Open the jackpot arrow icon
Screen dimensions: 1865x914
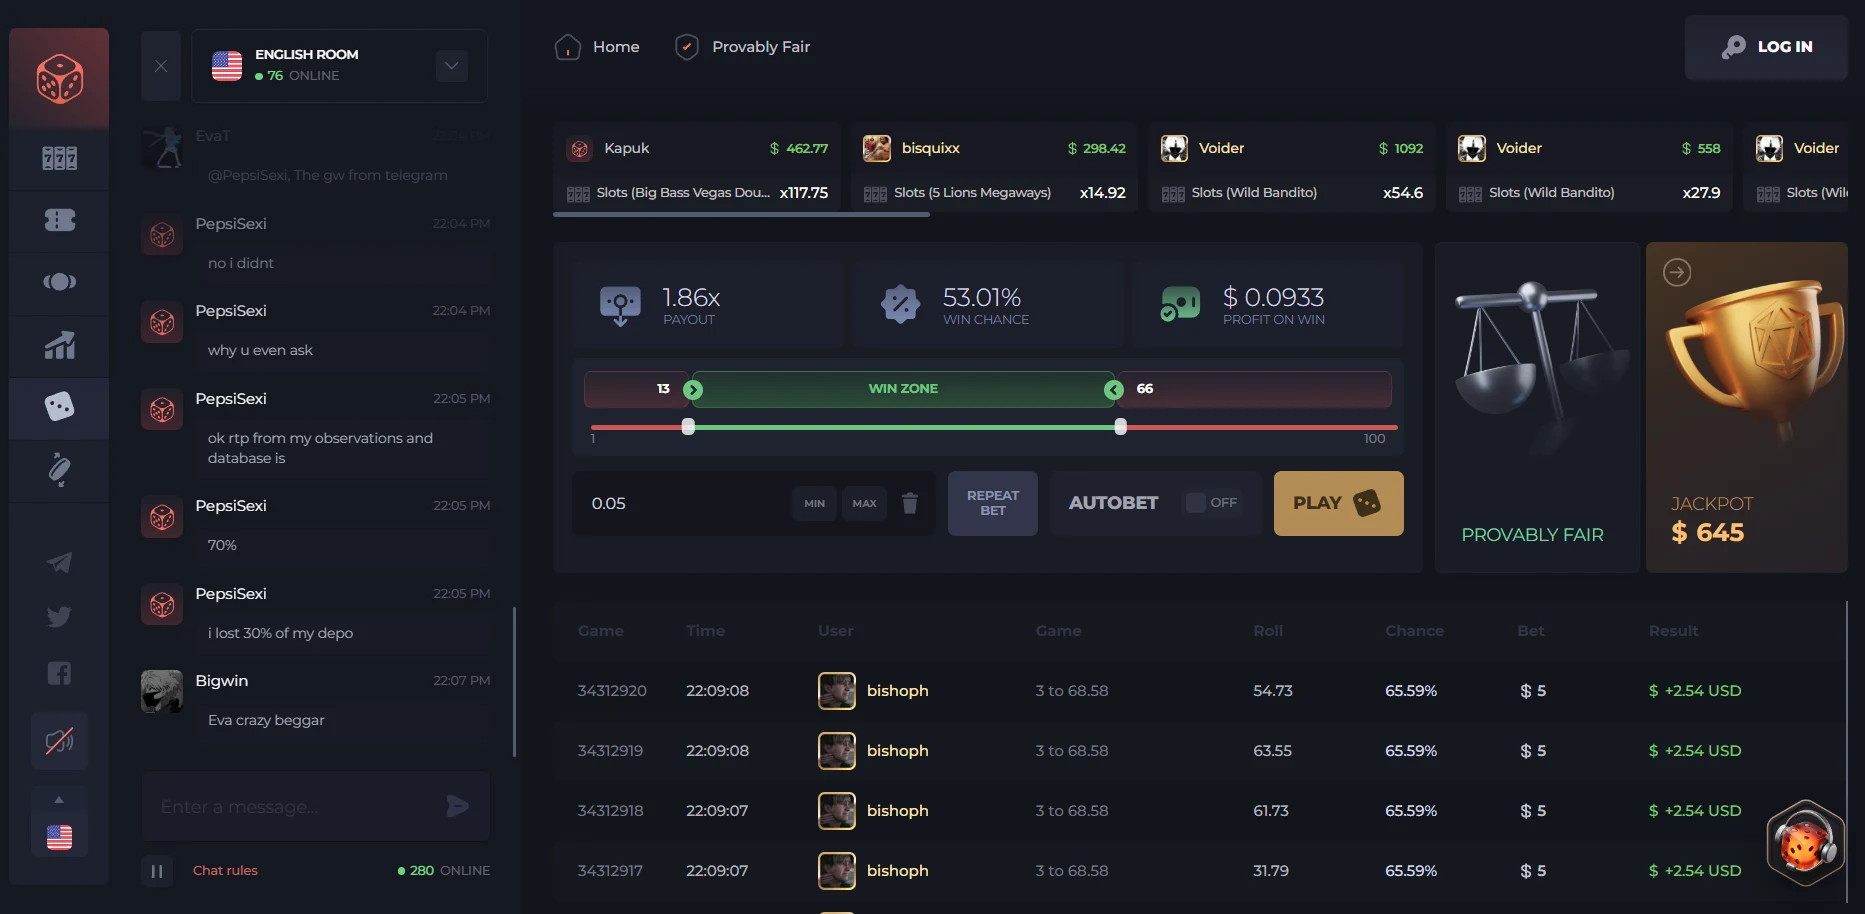pyautogui.click(x=1677, y=272)
